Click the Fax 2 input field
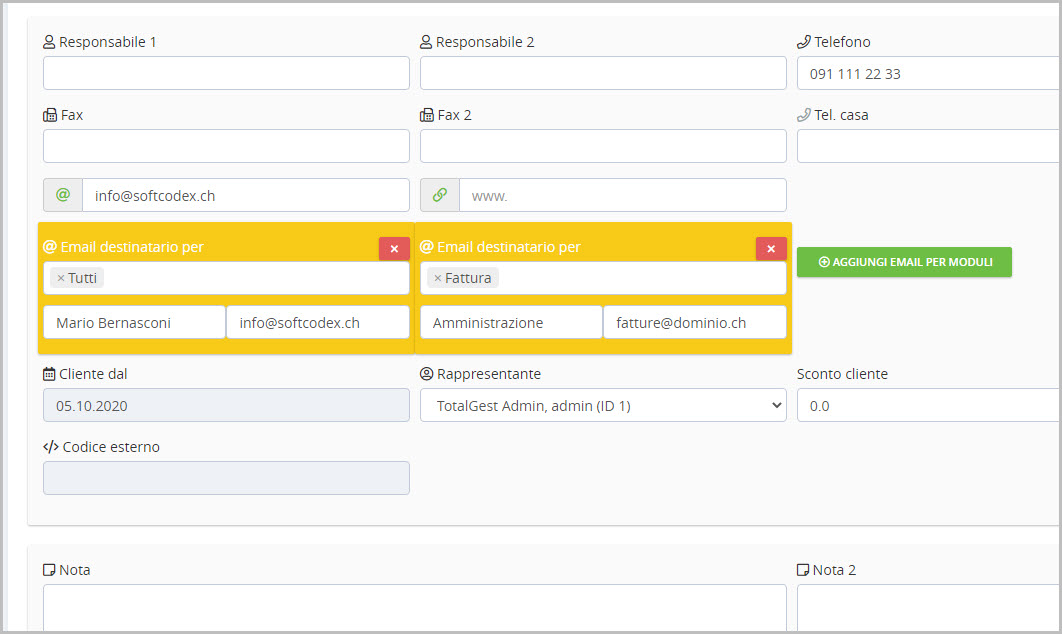 pos(603,146)
